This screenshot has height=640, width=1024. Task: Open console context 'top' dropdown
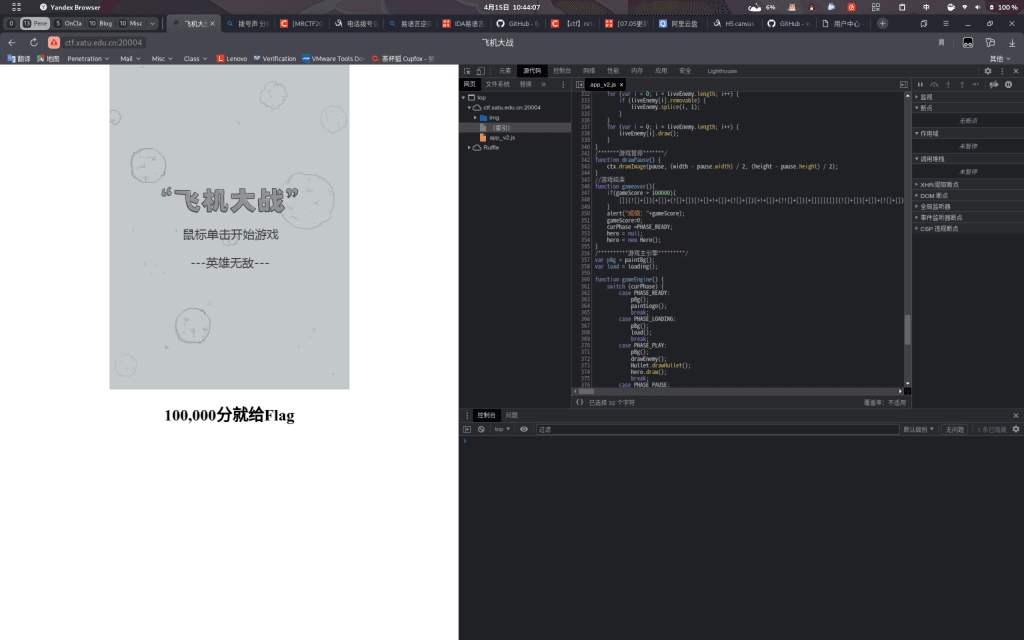coord(502,429)
